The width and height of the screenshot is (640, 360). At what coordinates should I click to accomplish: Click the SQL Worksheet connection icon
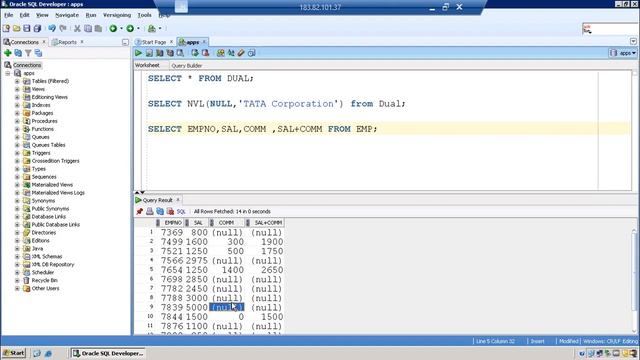(152, 28)
